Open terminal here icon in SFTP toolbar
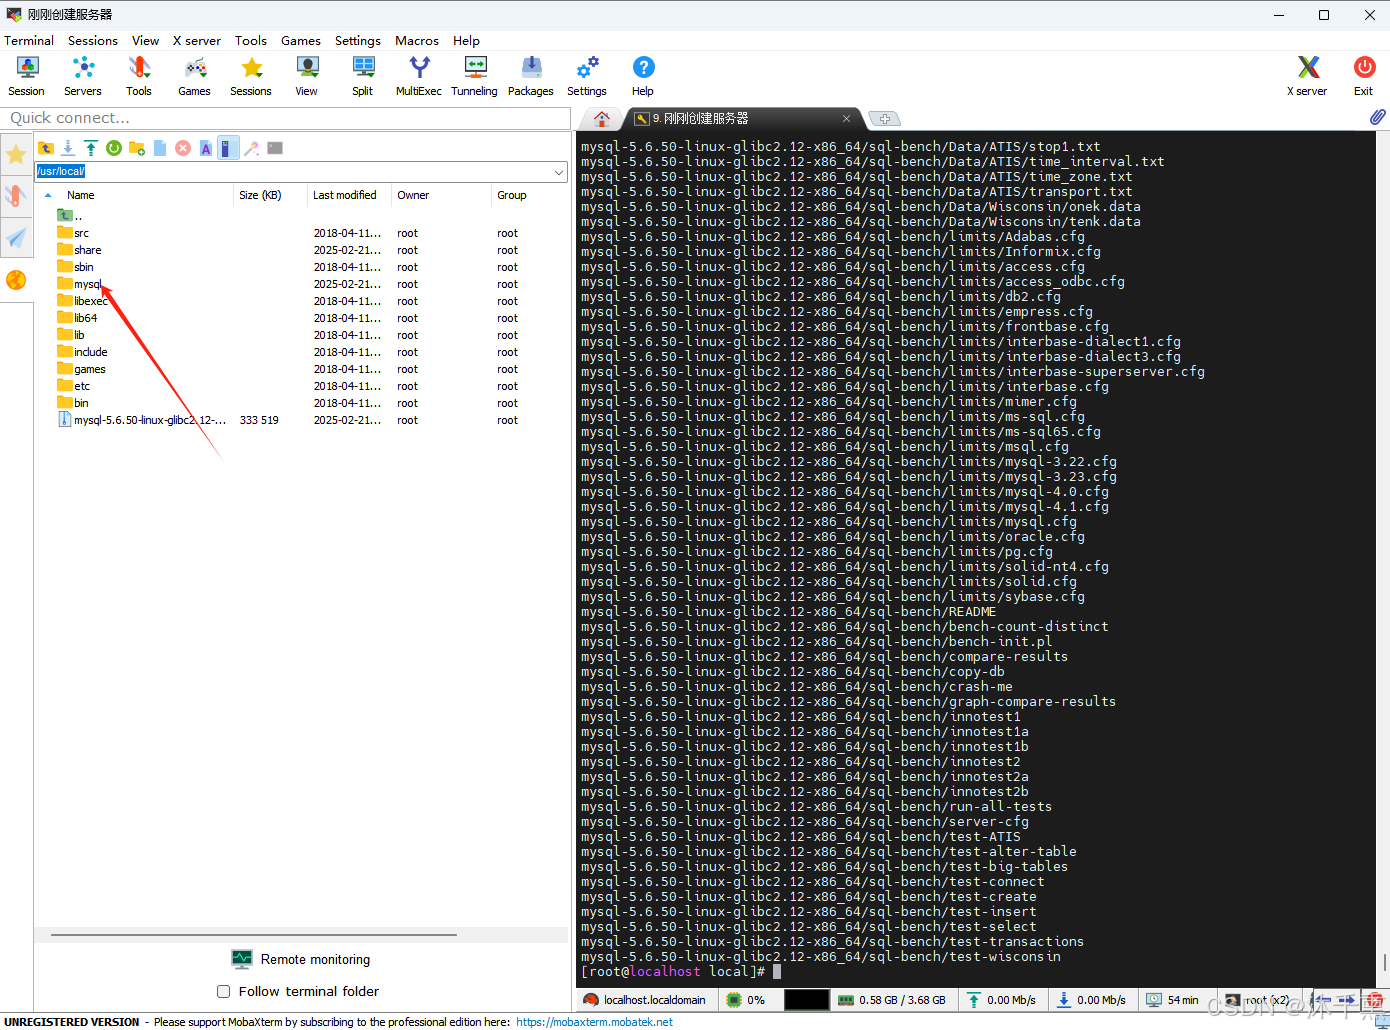 pos(275,148)
